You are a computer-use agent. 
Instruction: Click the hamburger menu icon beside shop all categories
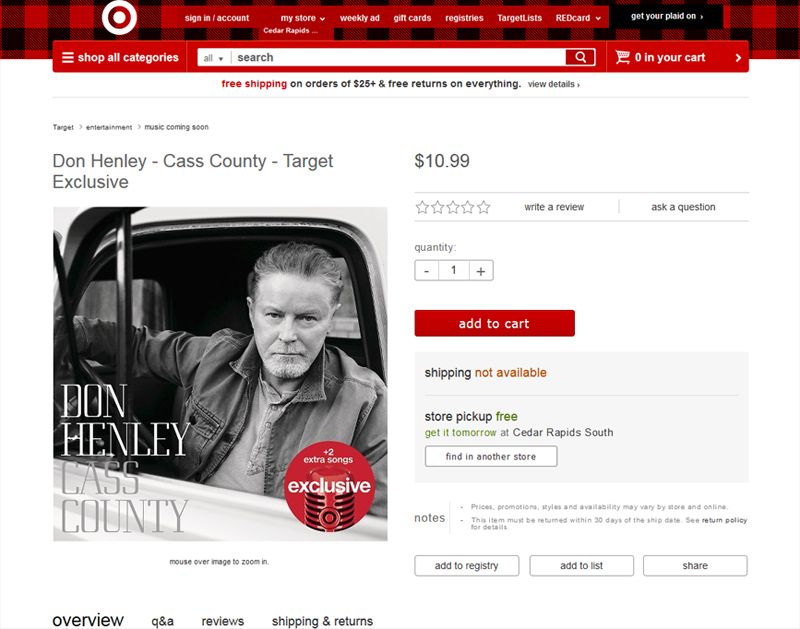(67, 58)
